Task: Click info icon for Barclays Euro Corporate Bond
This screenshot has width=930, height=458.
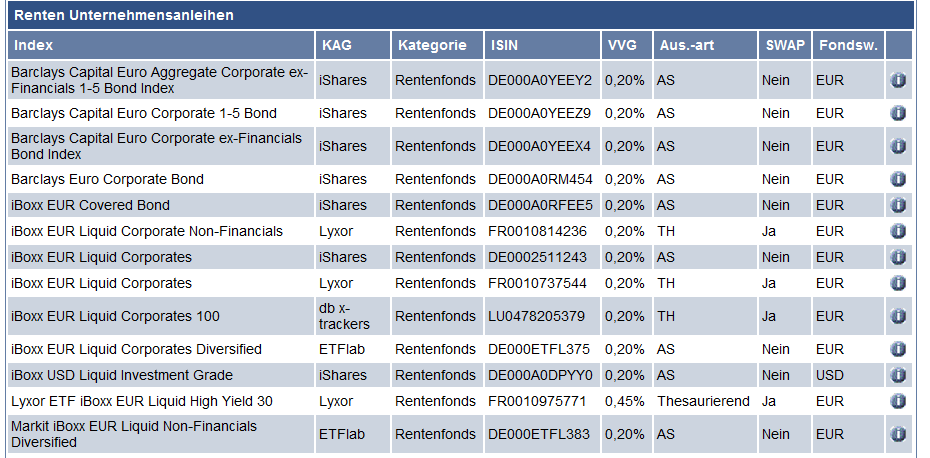Action: [898, 179]
